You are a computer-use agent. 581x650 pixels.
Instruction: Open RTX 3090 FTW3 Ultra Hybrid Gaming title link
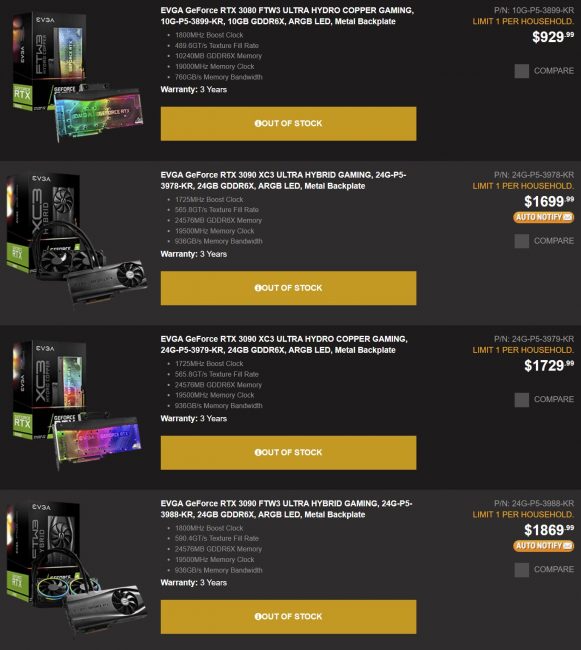(286, 509)
